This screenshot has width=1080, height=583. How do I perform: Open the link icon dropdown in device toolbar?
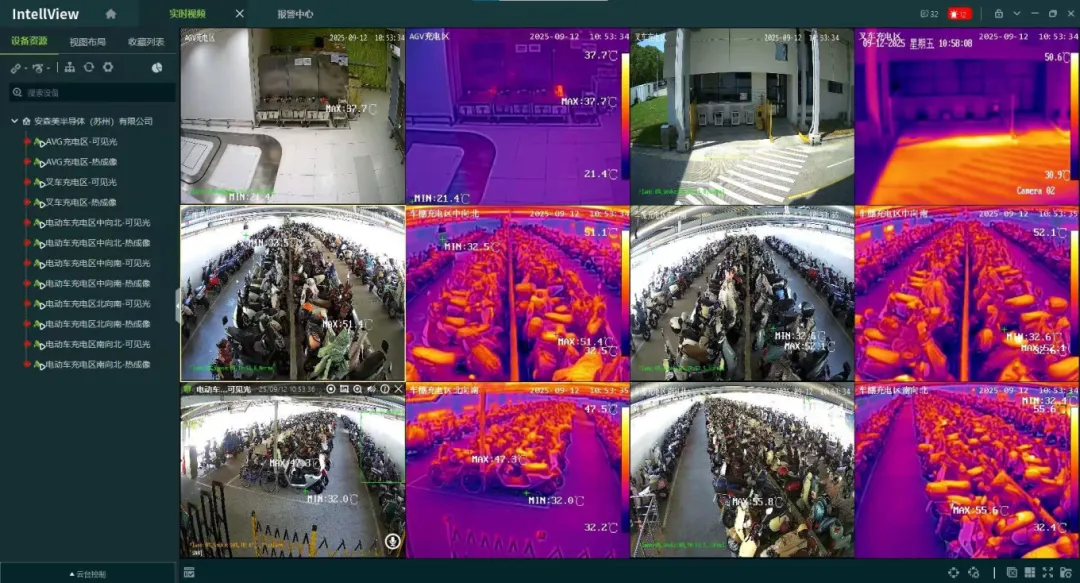click(17, 68)
